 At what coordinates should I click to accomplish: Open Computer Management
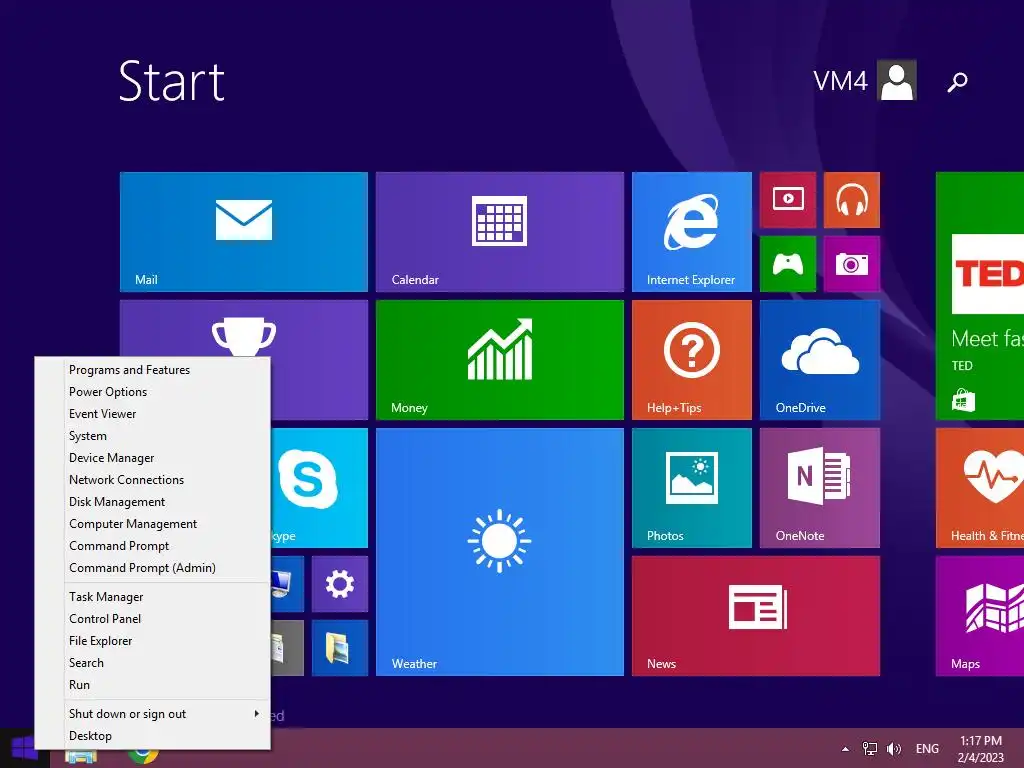[153, 524]
